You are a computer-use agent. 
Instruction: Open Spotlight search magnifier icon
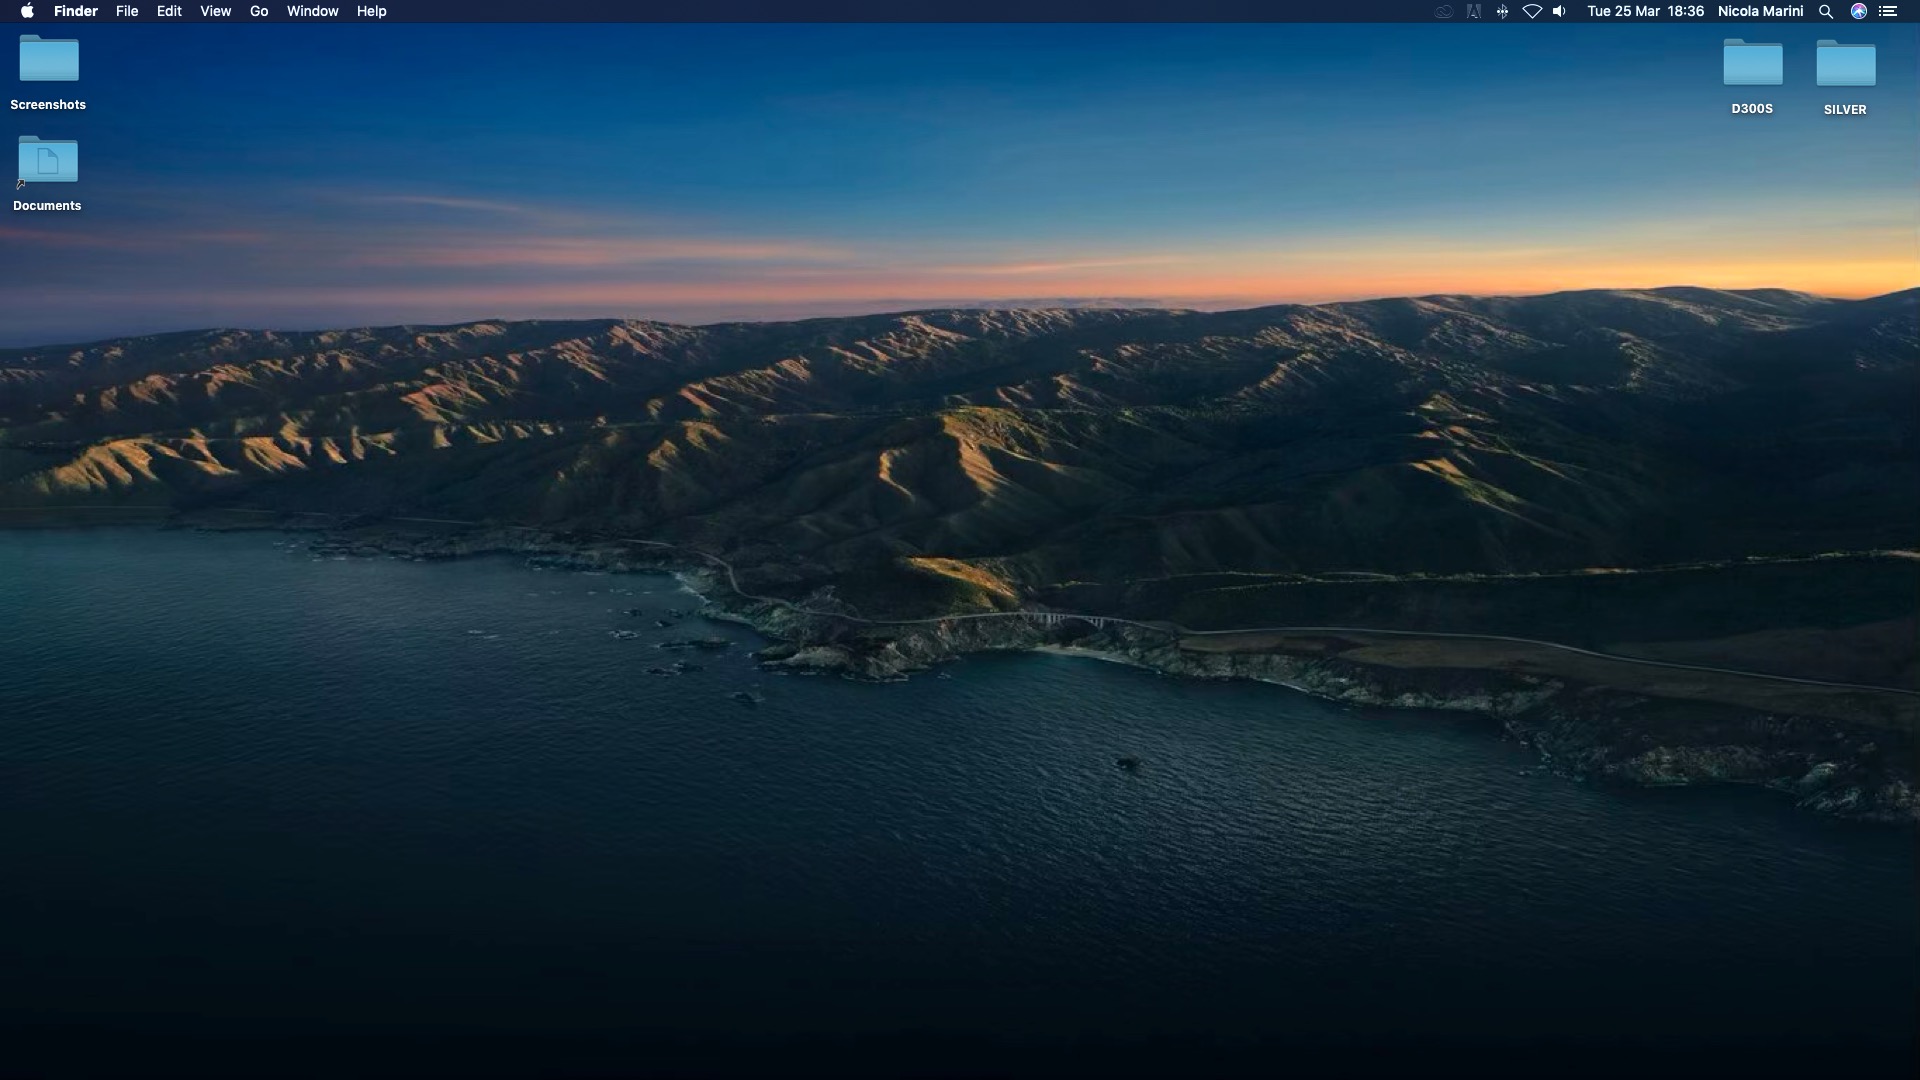coord(1826,11)
